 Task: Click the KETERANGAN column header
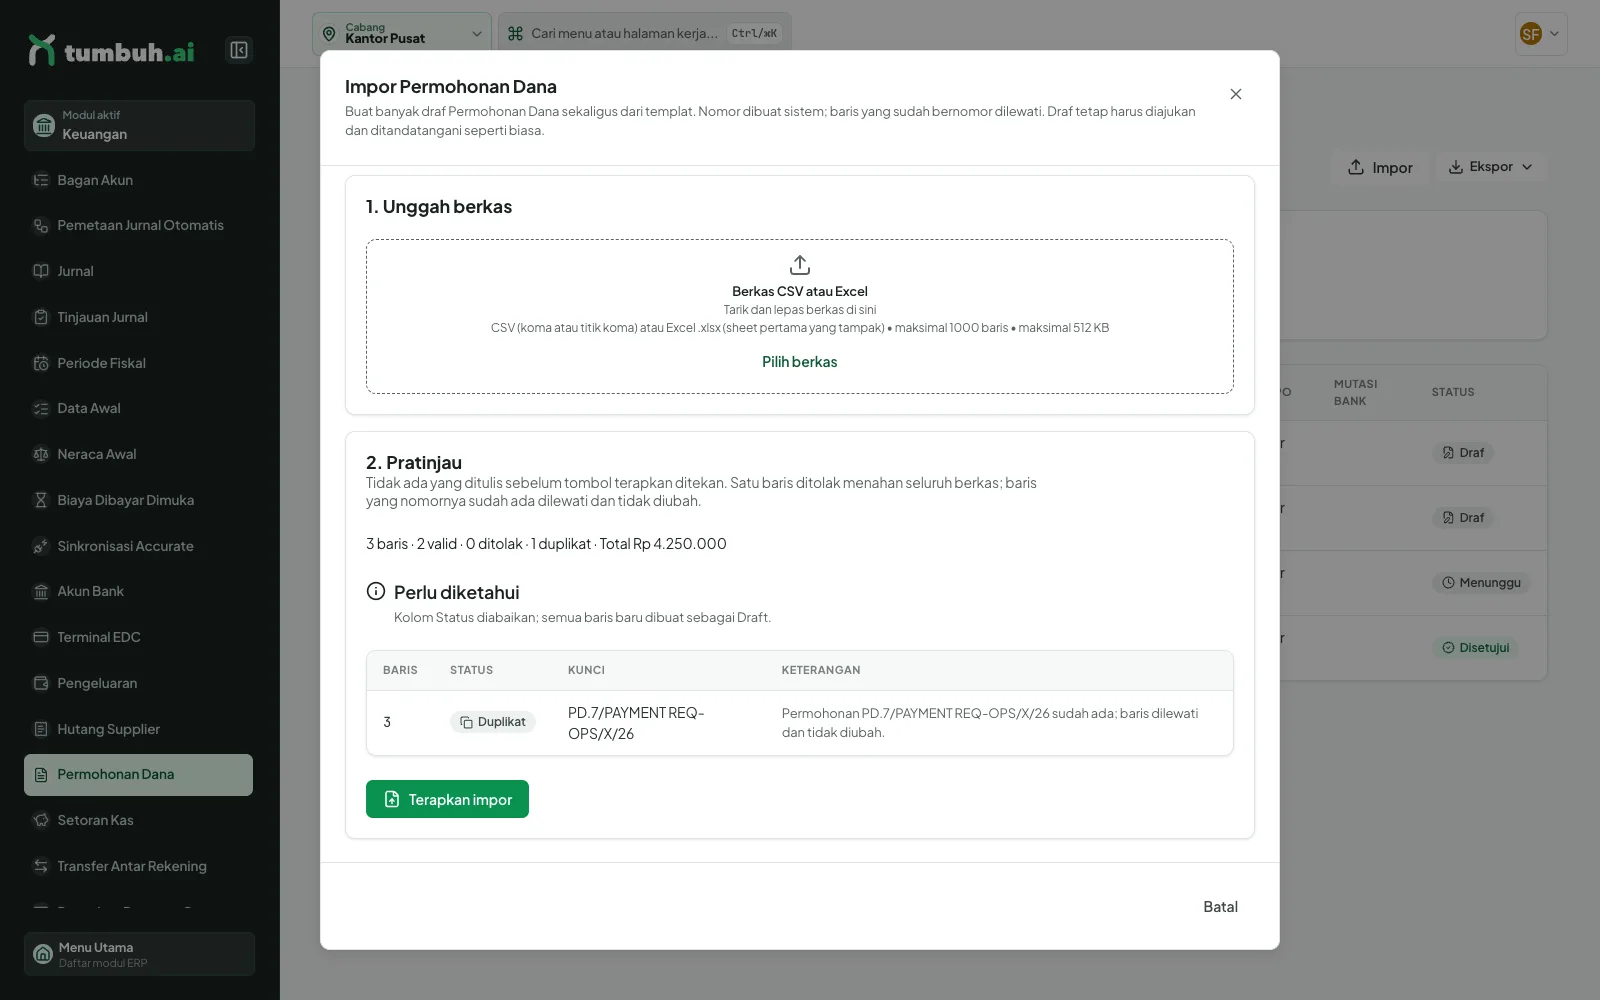pos(821,670)
